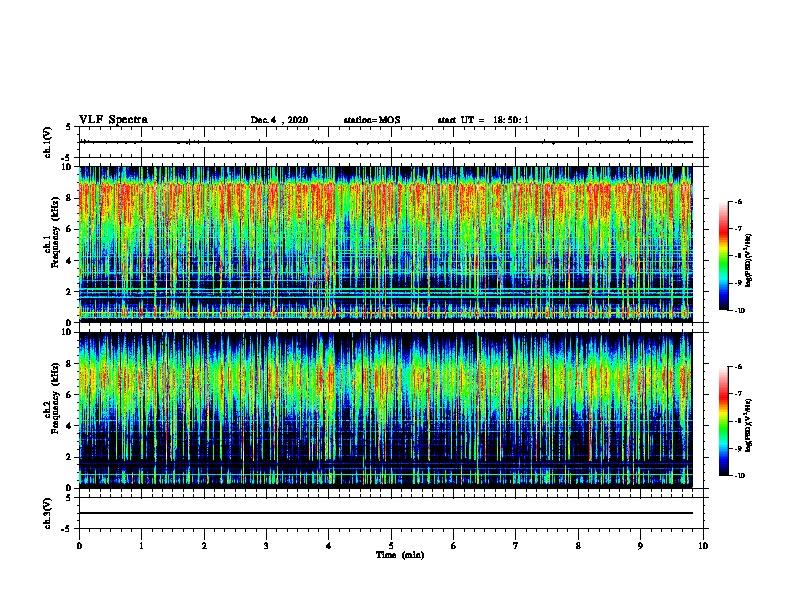Click the 2 kHz tick label on ch.2 axis

coord(70,457)
